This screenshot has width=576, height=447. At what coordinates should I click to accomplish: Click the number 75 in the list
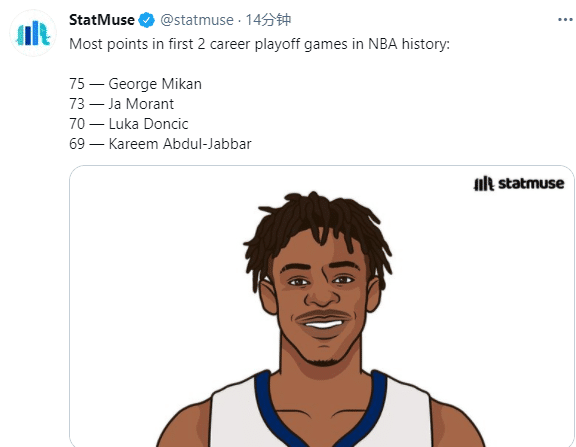pyautogui.click(x=77, y=84)
